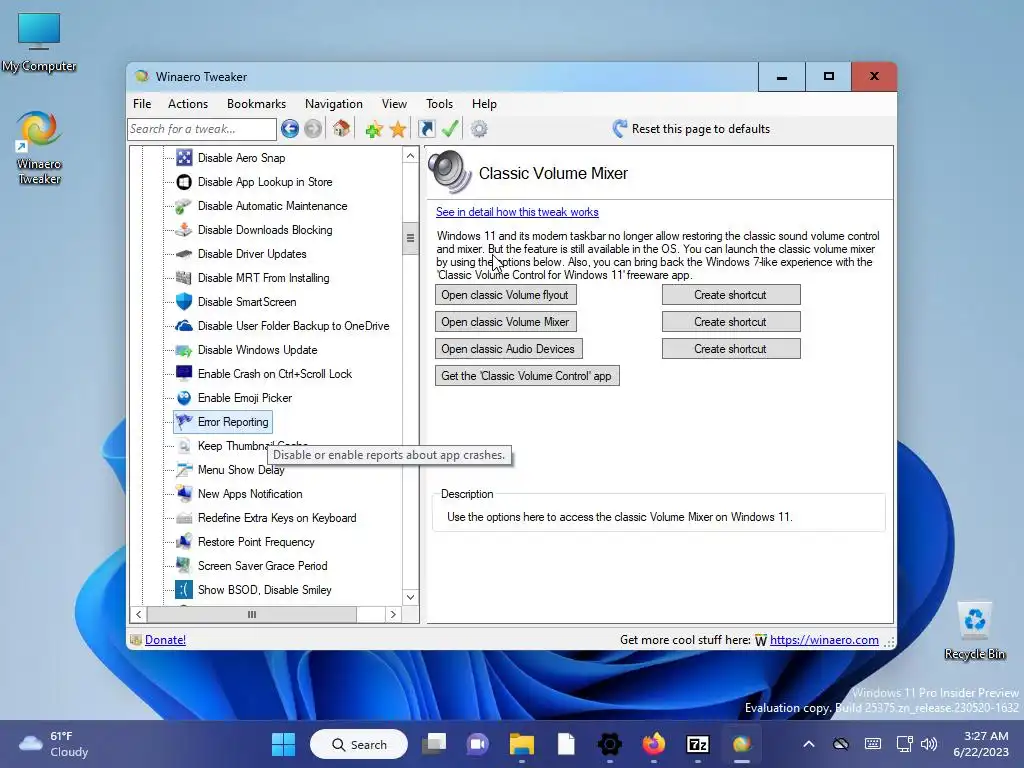Screen dimensions: 1024x768
Task: Select Disable Downloads Blocking tree item
Action: [264, 230]
